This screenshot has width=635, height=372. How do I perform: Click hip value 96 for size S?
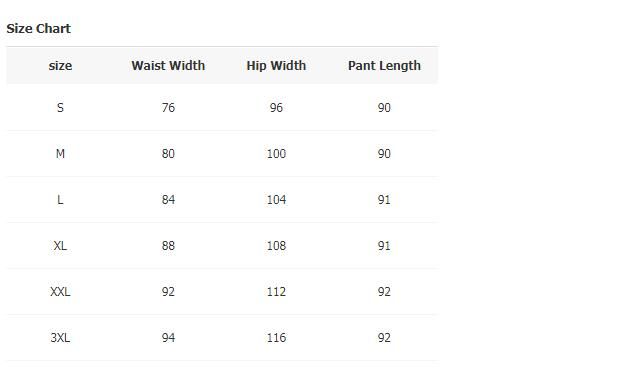tap(276, 108)
